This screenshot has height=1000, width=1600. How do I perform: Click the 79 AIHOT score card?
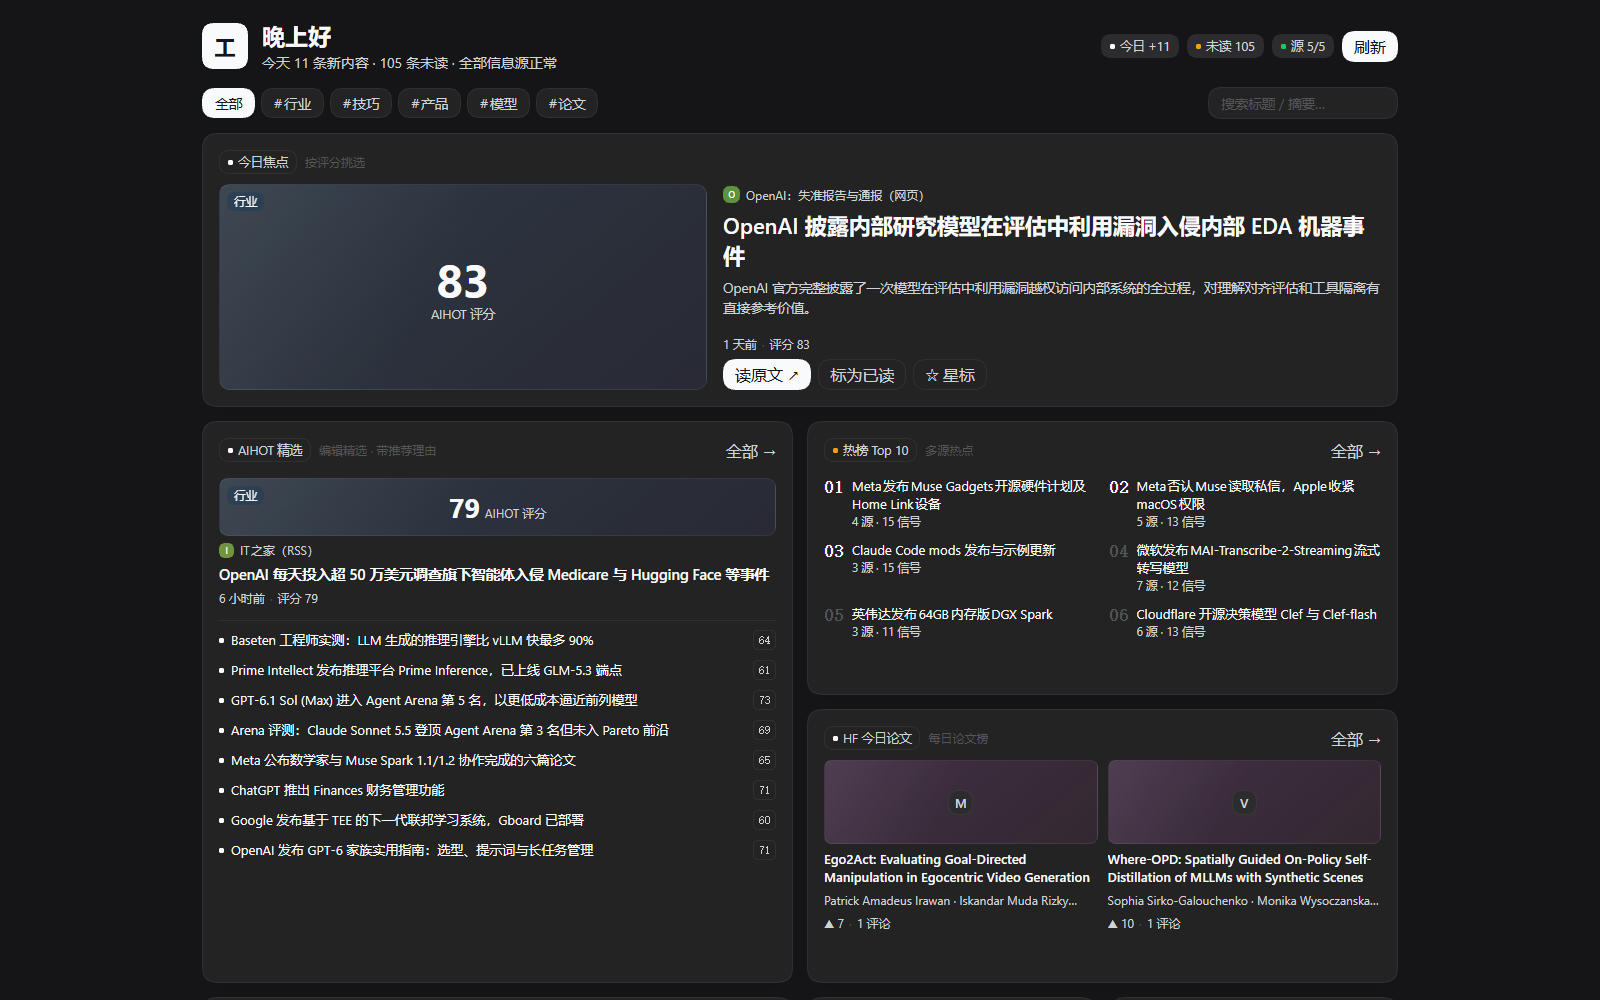coord(497,507)
